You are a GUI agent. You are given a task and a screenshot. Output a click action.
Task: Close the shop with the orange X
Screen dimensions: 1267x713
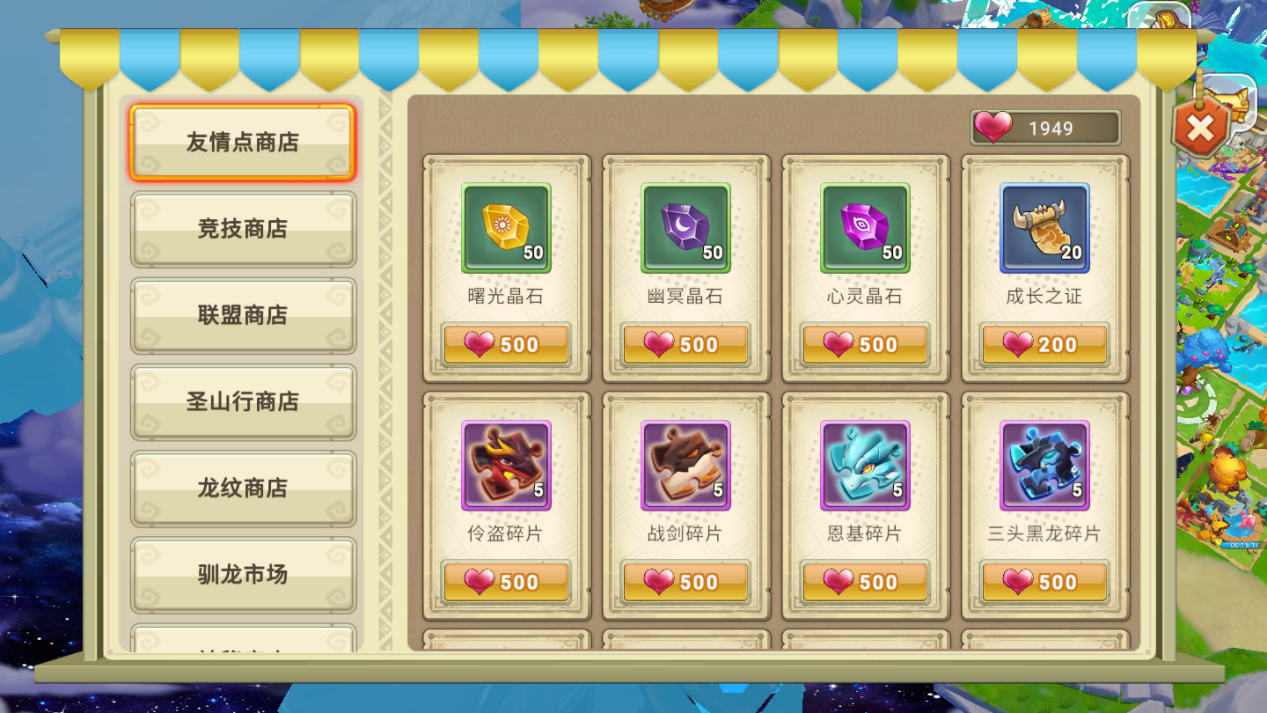(x=1200, y=127)
